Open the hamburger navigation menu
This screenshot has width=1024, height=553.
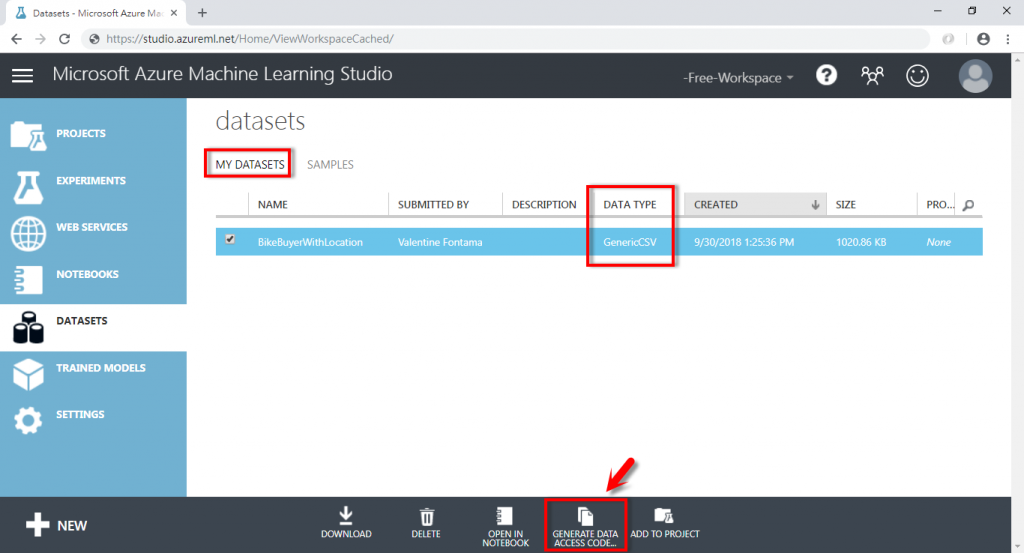pyautogui.click(x=22, y=76)
